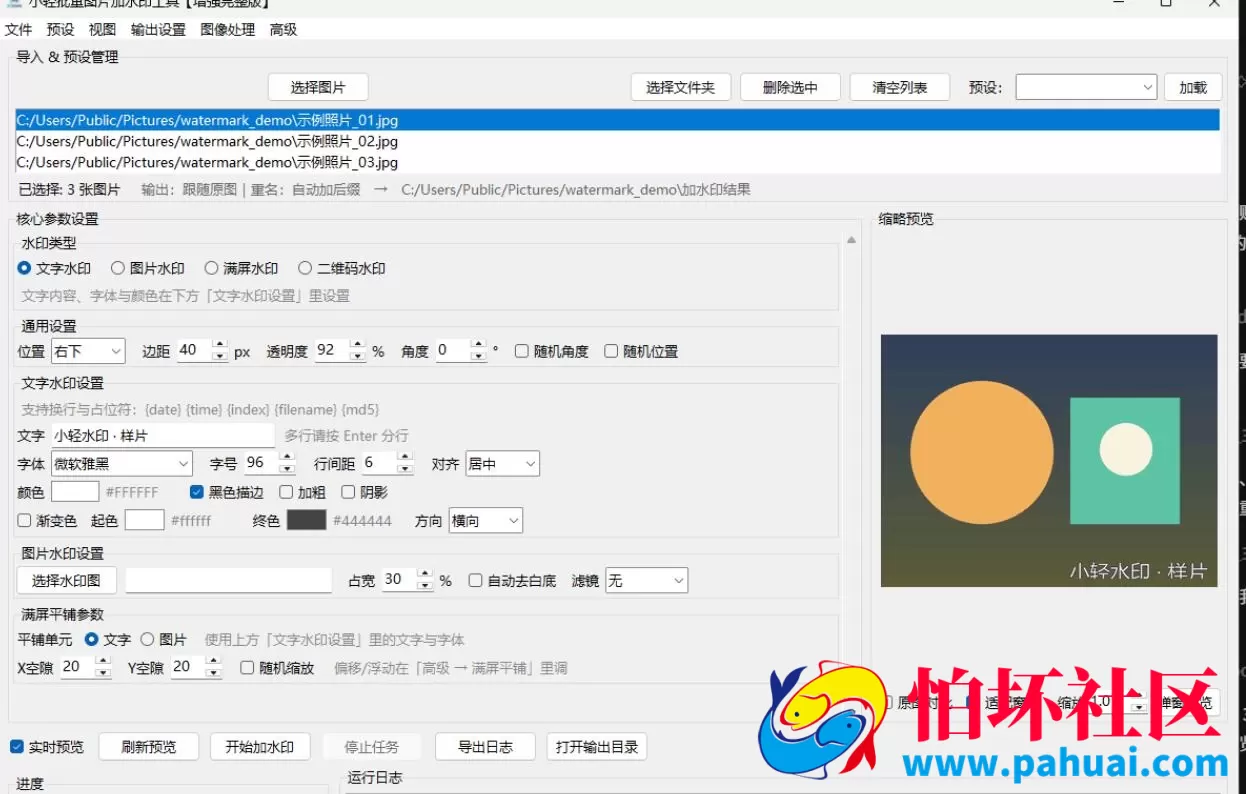The height and width of the screenshot is (794, 1246).
Task: Start watermarking with 开始加水印
Action: pos(260,747)
